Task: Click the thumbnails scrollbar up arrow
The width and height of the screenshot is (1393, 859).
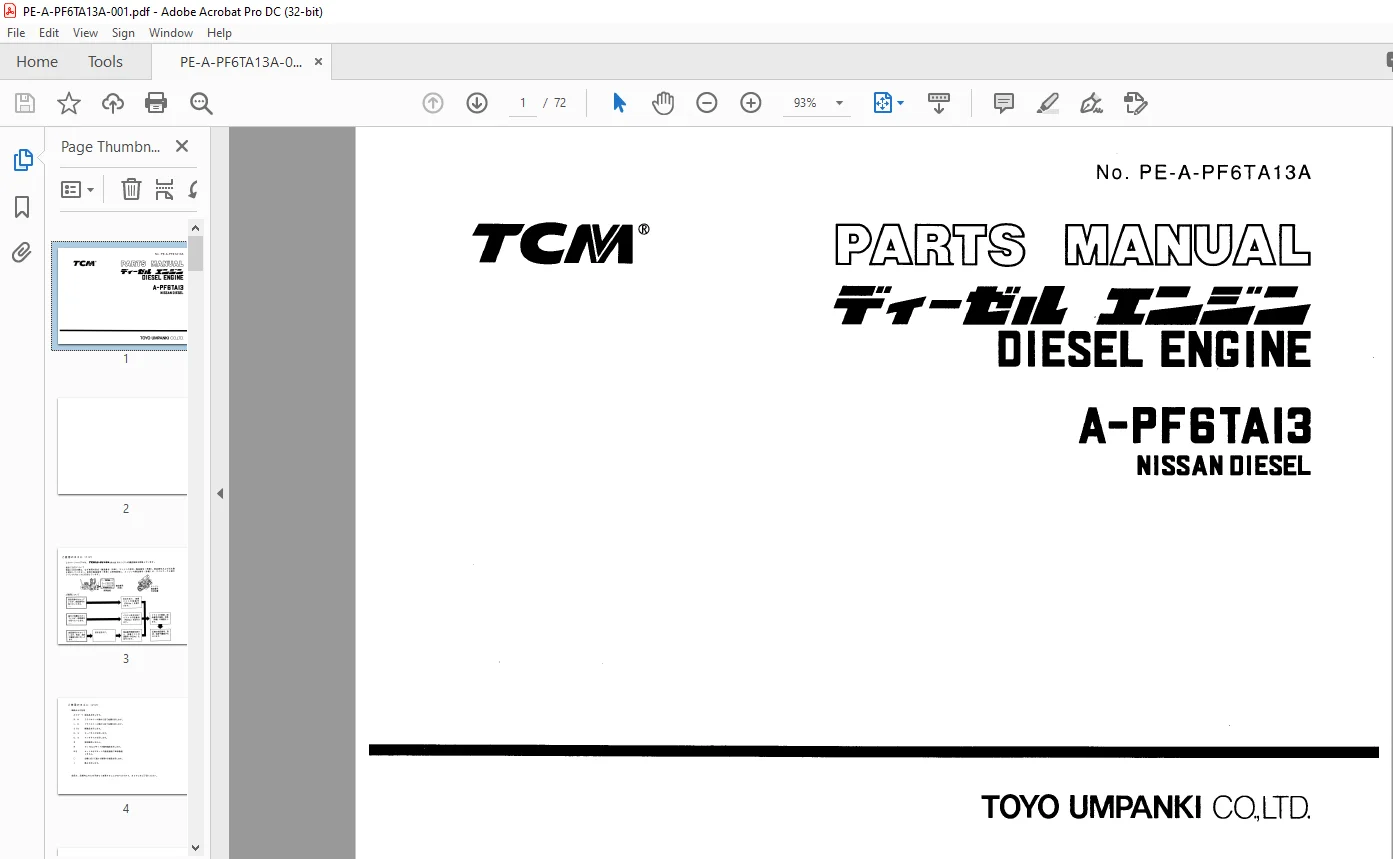Action: (x=197, y=228)
